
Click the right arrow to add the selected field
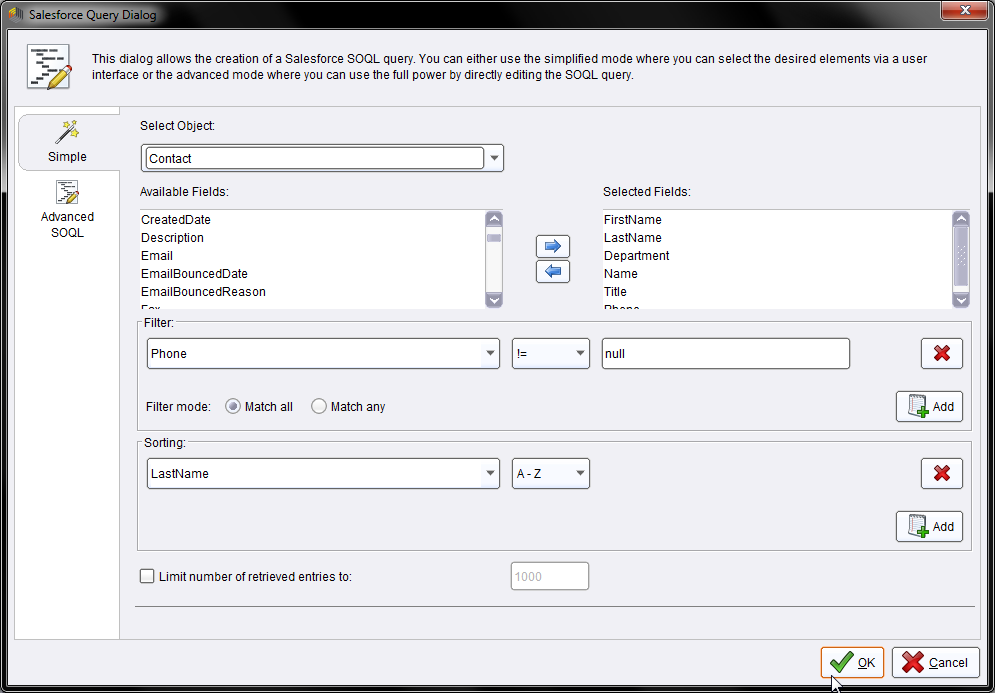(x=553, y=246)
